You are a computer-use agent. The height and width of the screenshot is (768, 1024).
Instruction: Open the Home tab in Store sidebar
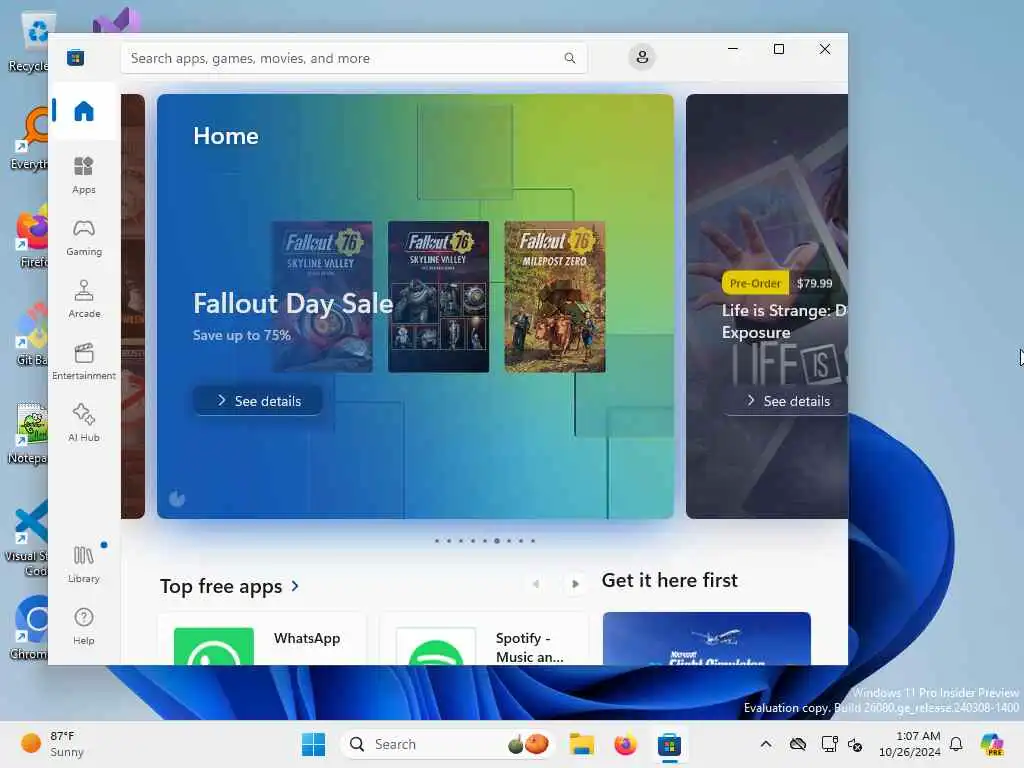pos(84,111)
